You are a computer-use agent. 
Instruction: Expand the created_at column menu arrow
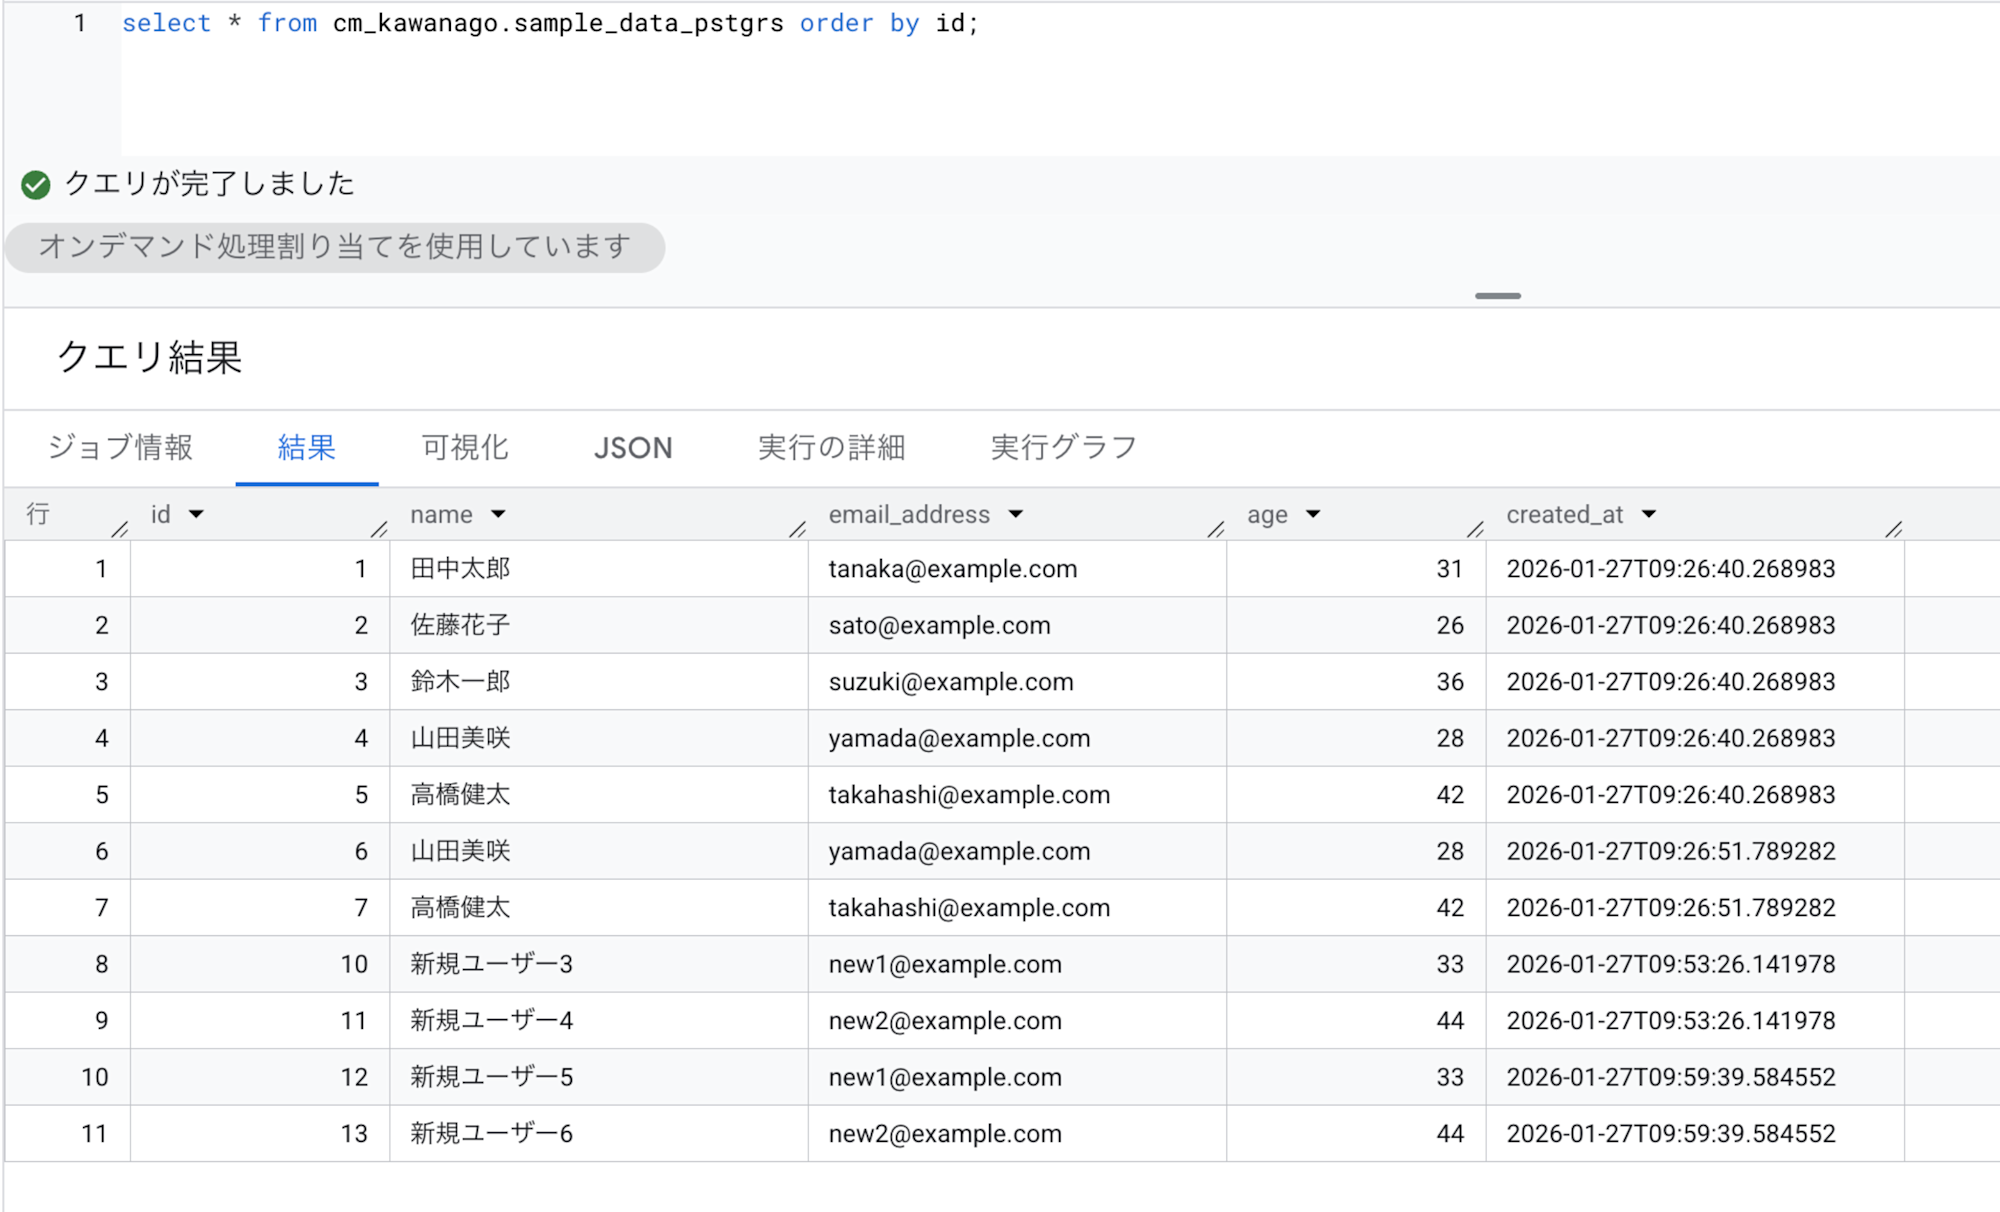tap(1649, 514)
